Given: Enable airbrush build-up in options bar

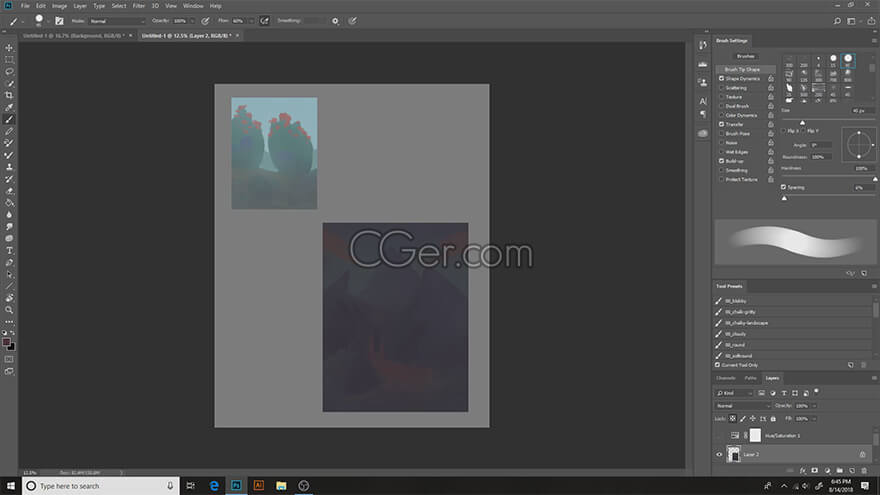Looking at the screenshot, I should point(264,21).
